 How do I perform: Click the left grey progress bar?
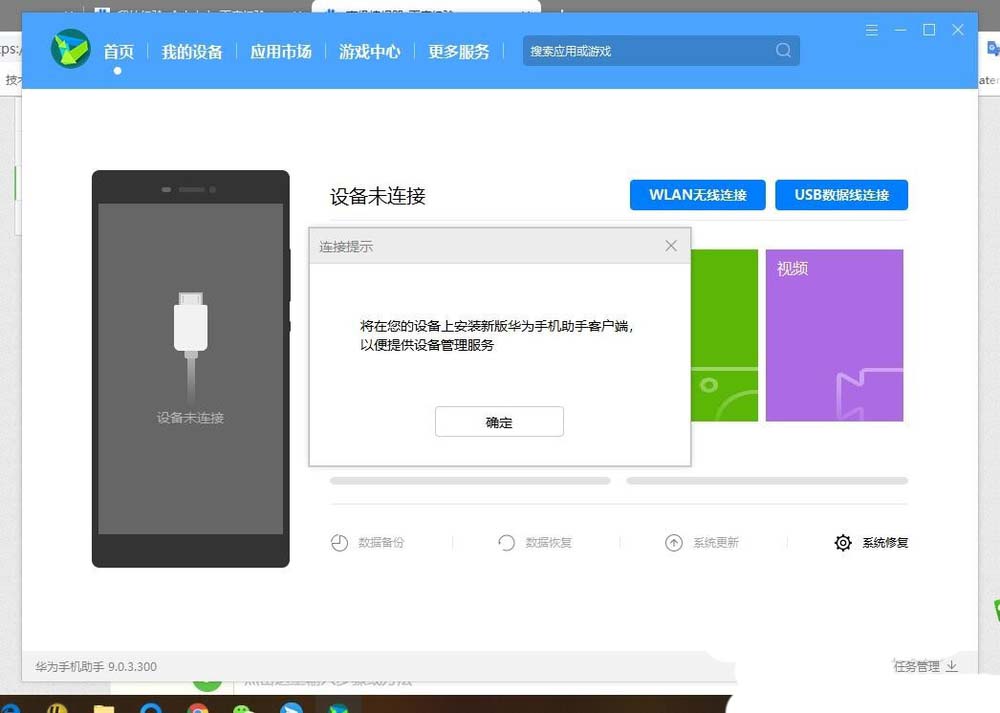point(470,481)
